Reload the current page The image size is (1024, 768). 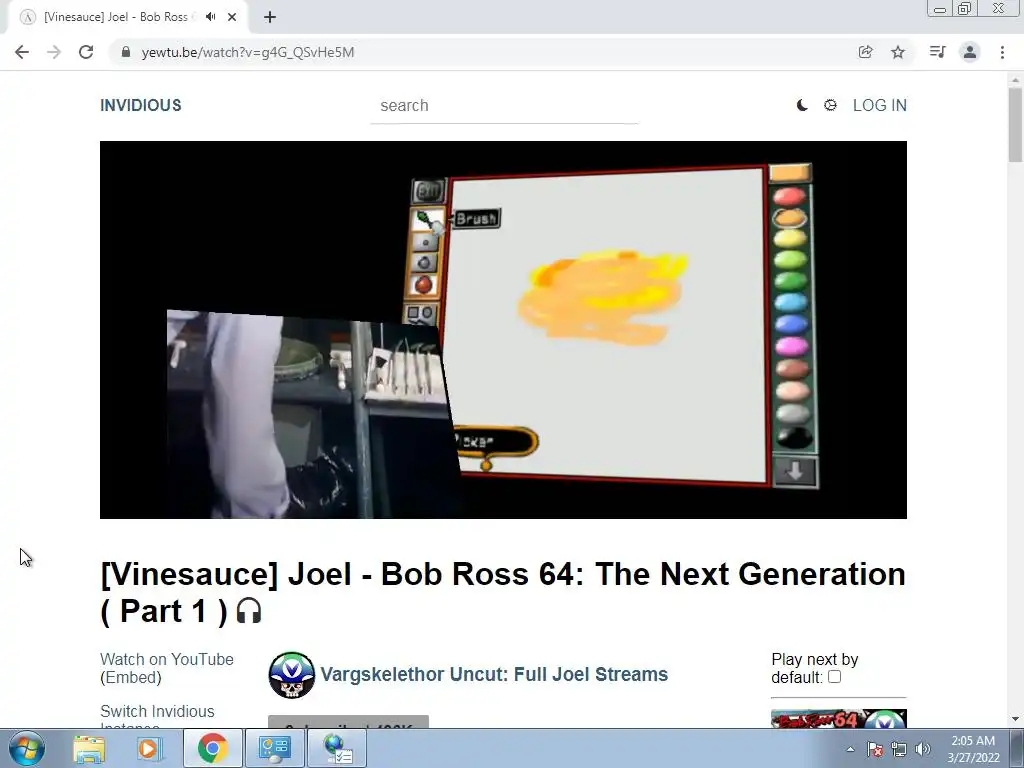[86, 52]
